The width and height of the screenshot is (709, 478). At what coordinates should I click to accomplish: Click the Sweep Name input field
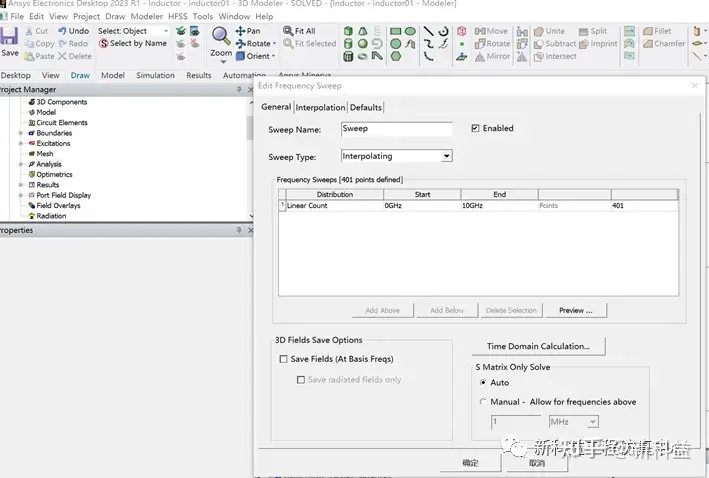tap(397, 129)
